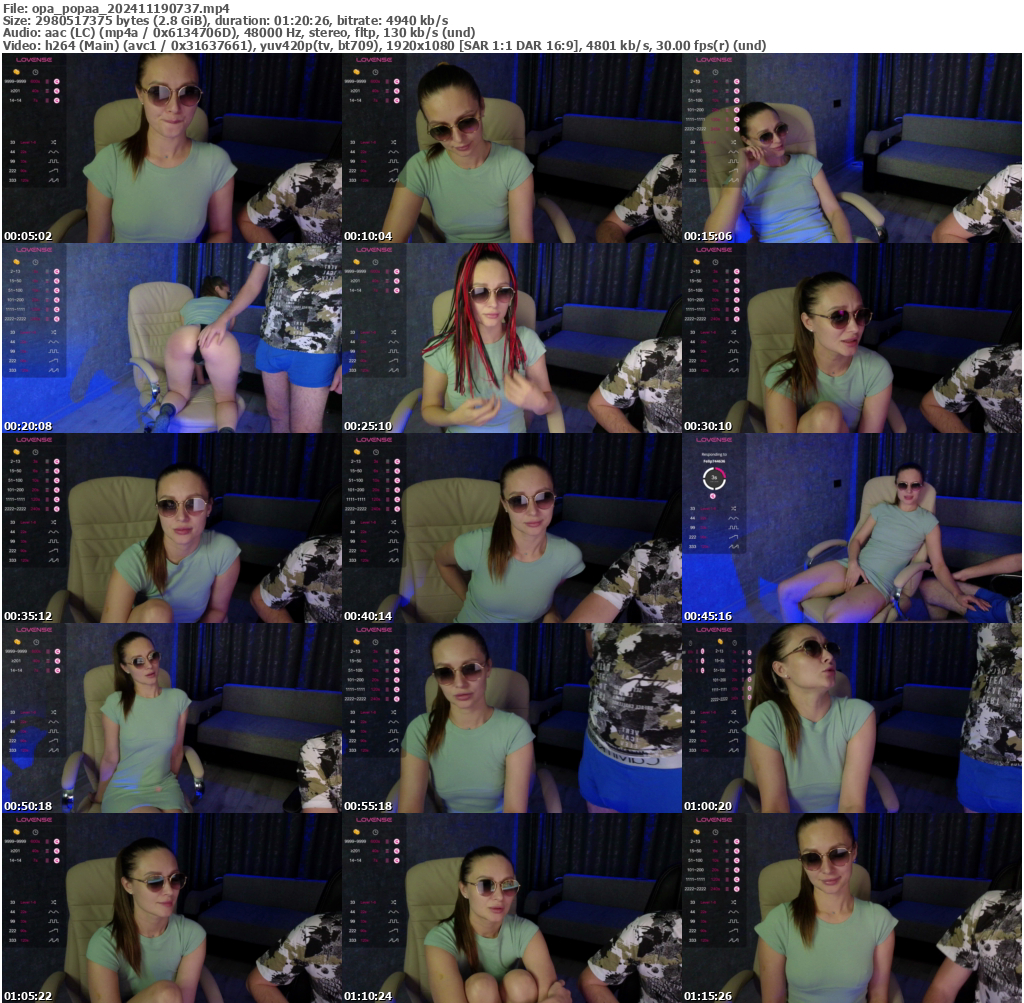Click the 00:45:16 timestamp label

(707, 615)
